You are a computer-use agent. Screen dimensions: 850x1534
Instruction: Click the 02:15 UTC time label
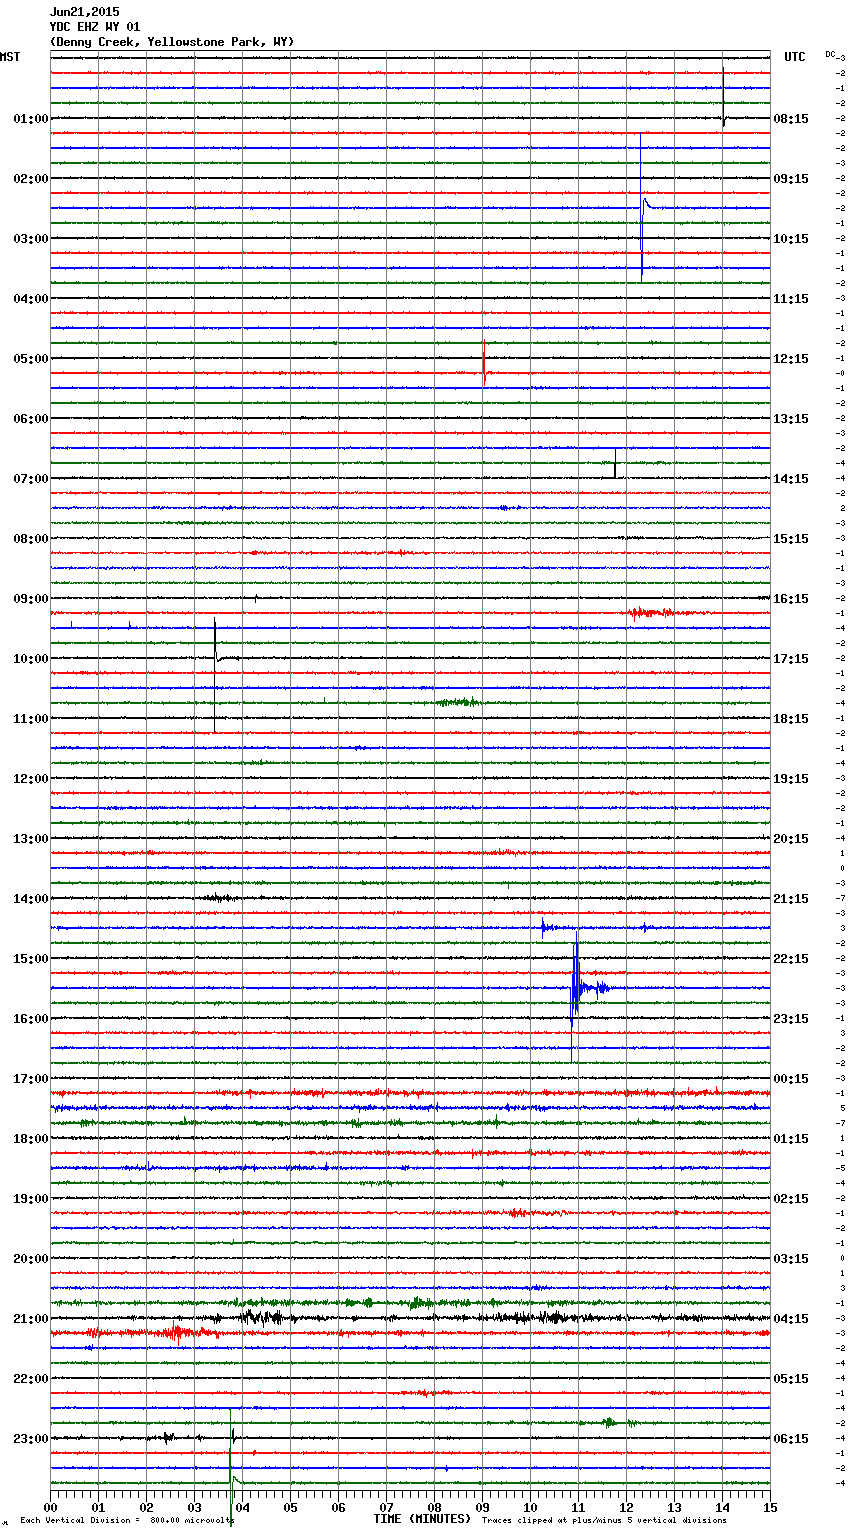tap(791, 1199)
